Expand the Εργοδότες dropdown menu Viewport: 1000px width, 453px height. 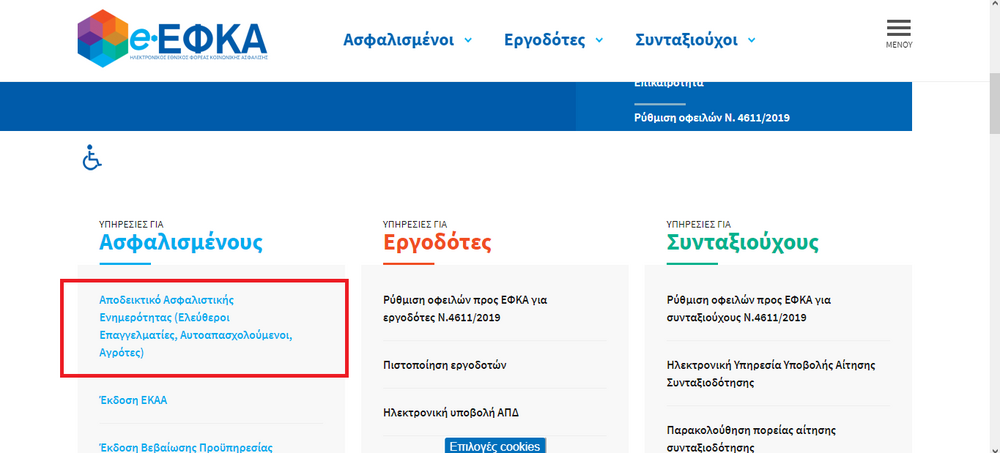[553, 40]
